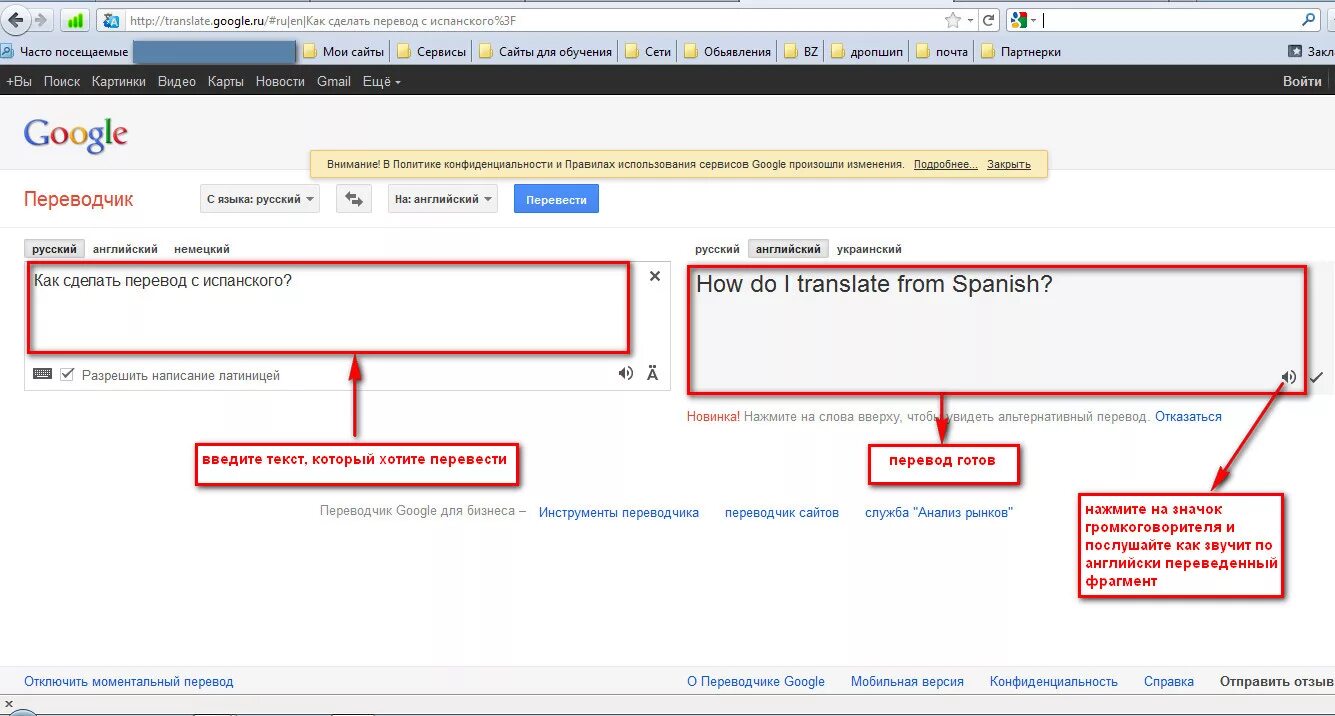Go forward with the browser forward arrow
Viewport: 1335px width, 716px height.
[x=41, y=20]
